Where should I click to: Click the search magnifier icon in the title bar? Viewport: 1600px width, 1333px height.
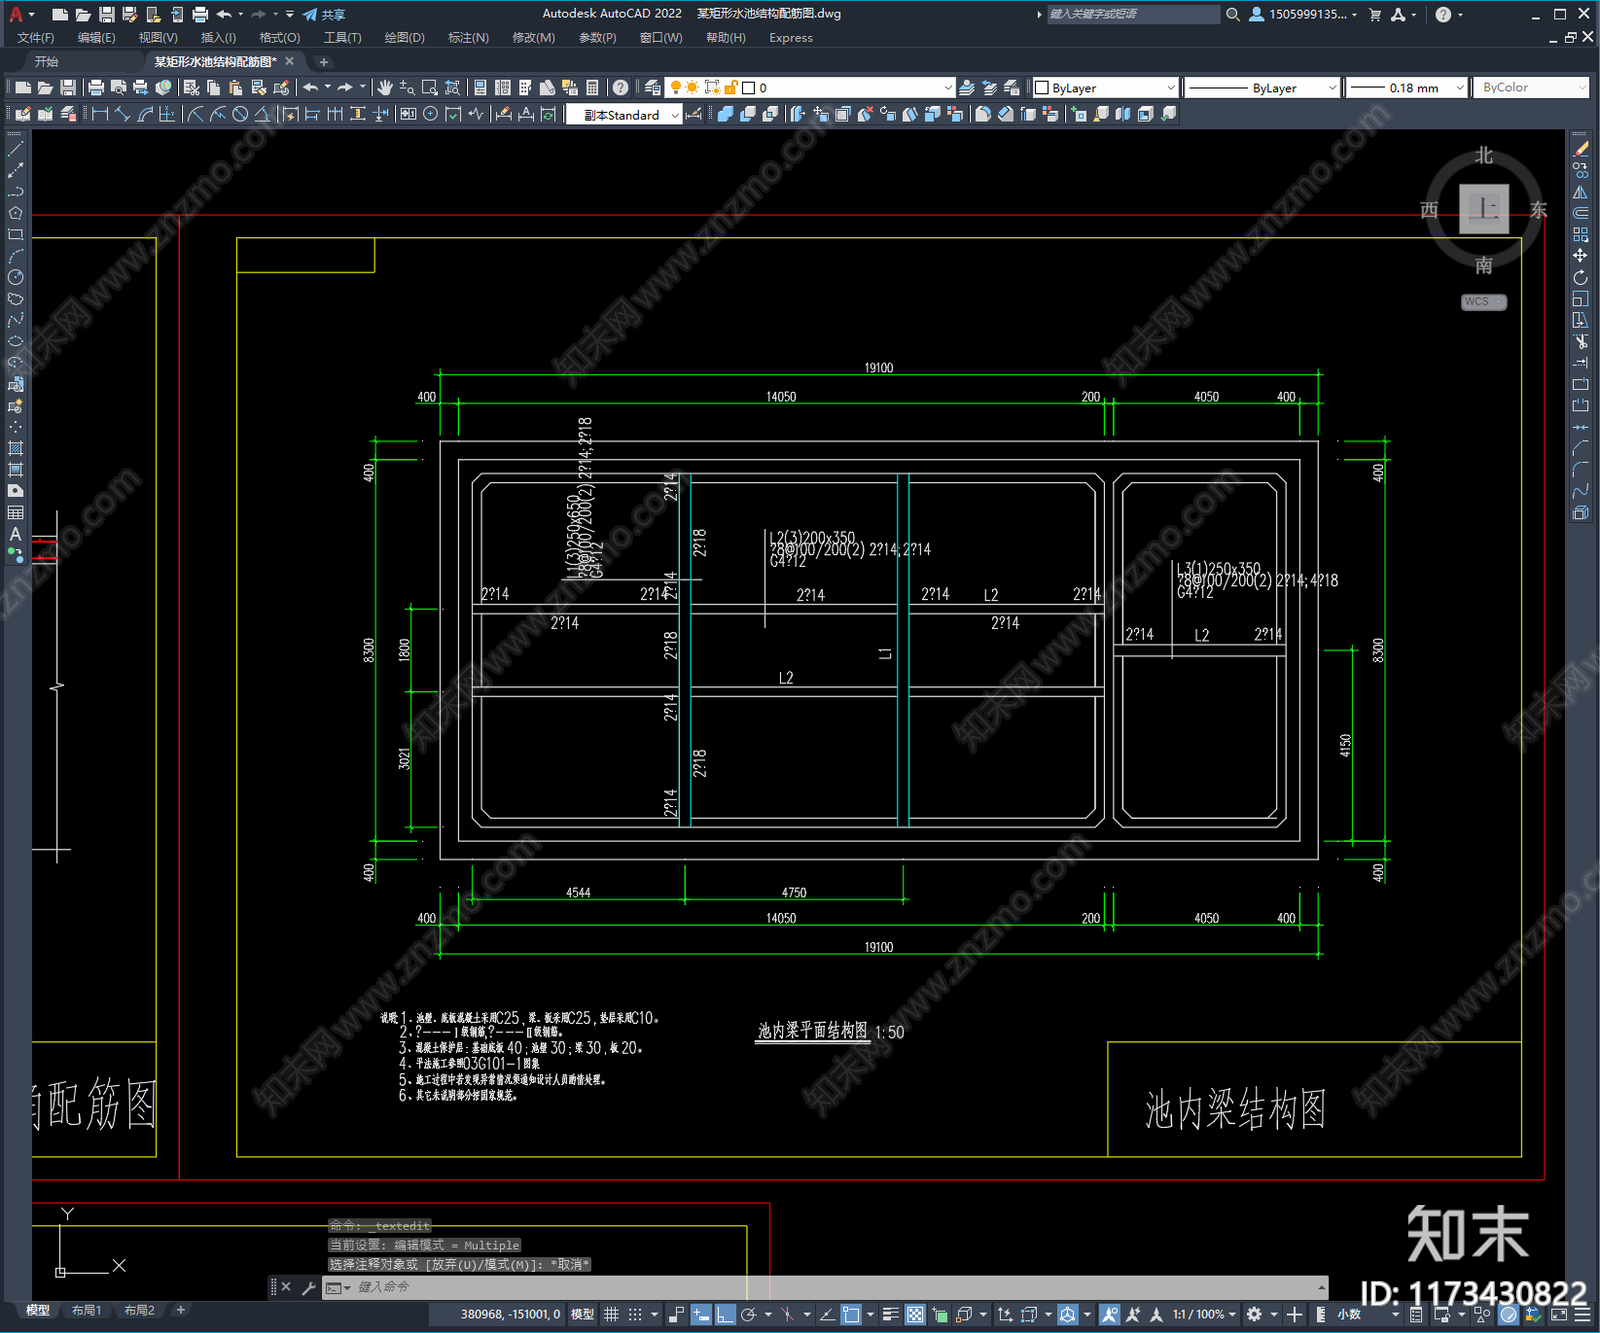pos(1233,14)
